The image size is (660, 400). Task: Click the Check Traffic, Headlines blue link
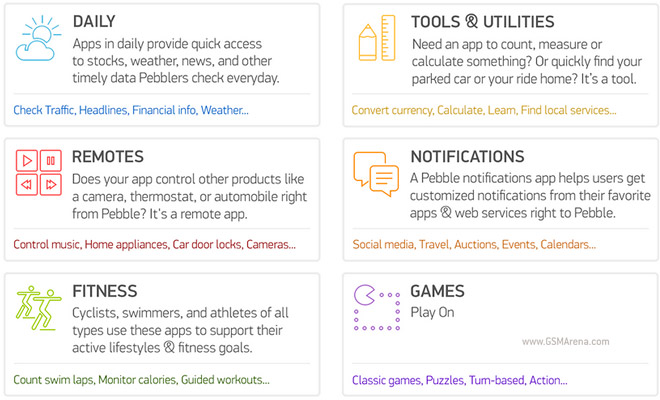tap(131, 110)
